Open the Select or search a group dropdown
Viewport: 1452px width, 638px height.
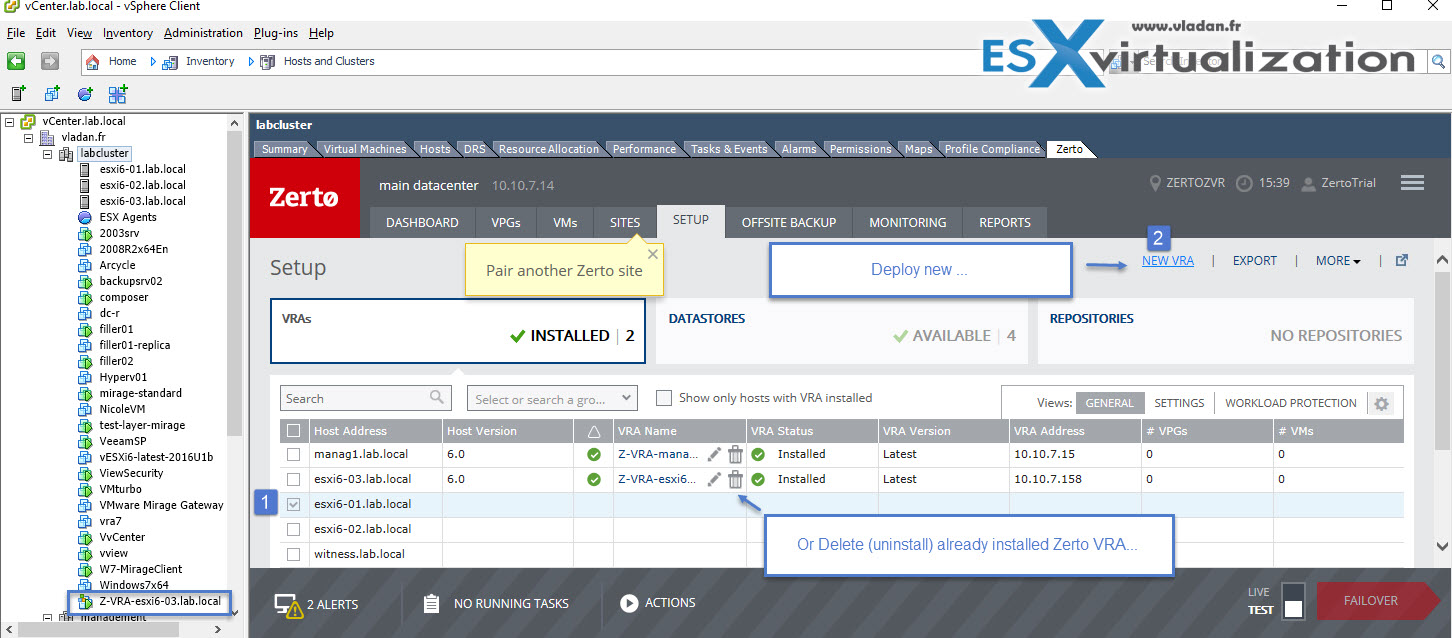(552, 398)
